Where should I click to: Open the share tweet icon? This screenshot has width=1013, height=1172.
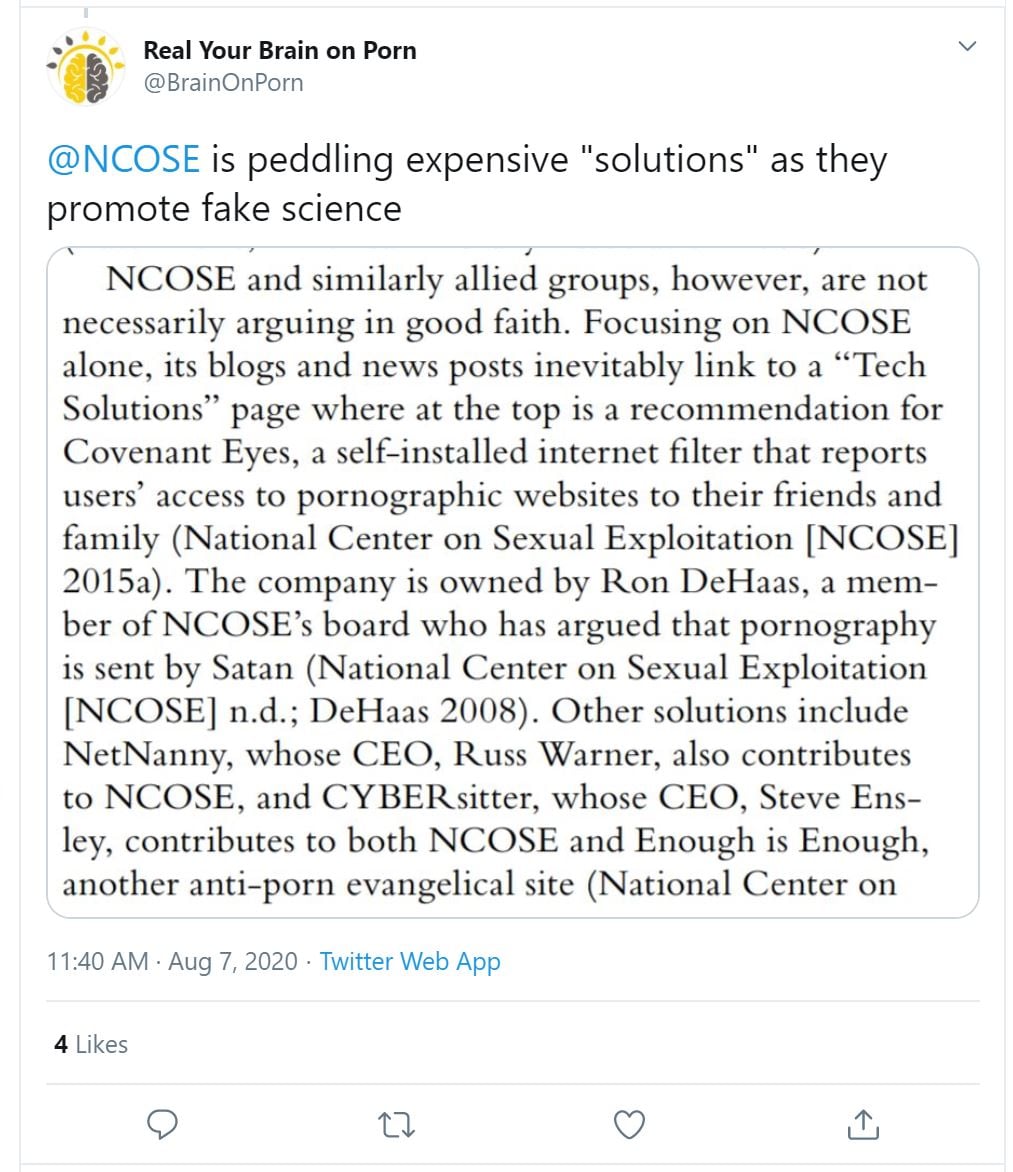click(x=862, y=1125)
